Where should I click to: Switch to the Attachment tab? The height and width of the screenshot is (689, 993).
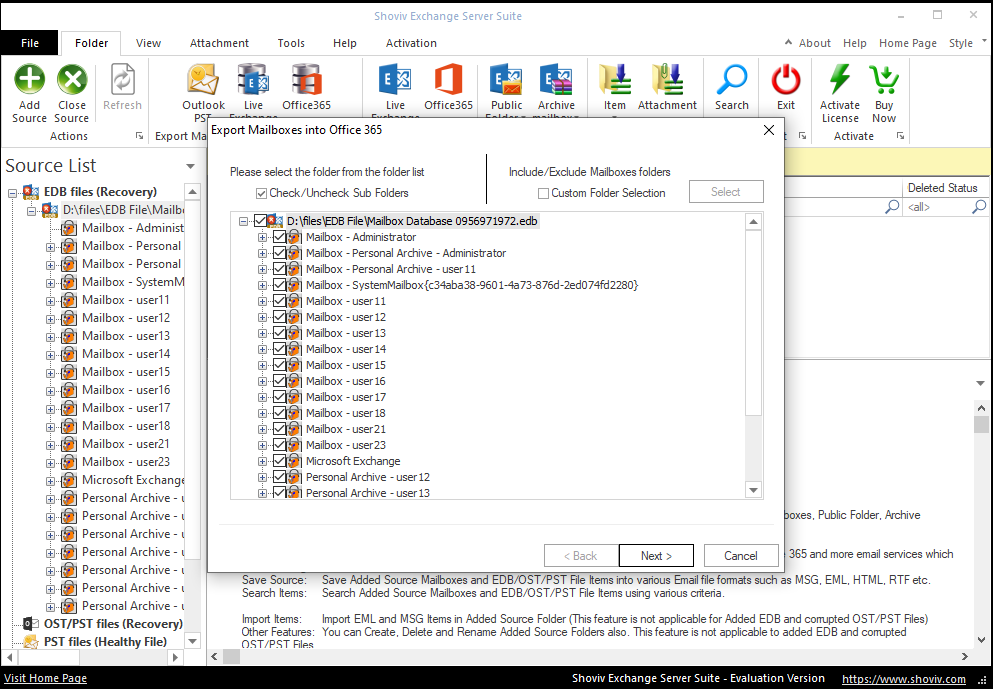coord(219,43)
